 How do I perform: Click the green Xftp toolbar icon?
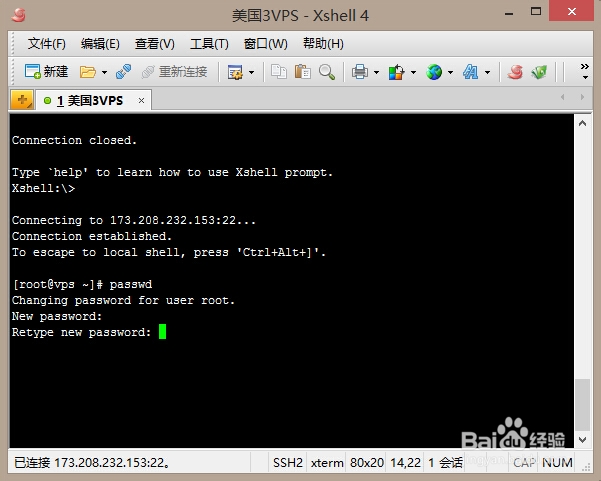539,72
